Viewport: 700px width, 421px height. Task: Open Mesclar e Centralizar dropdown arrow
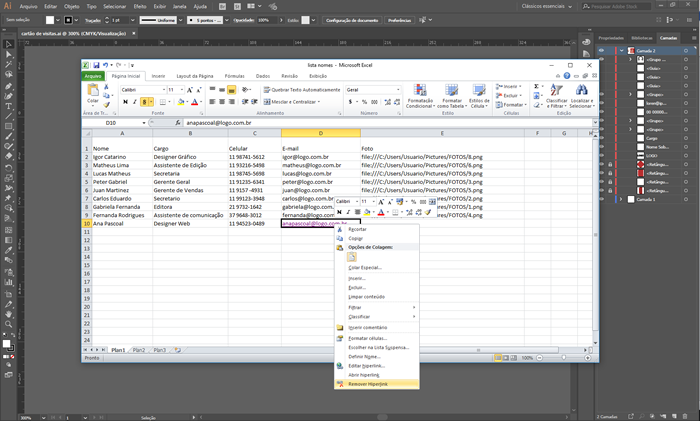click(x=319, y=102)
